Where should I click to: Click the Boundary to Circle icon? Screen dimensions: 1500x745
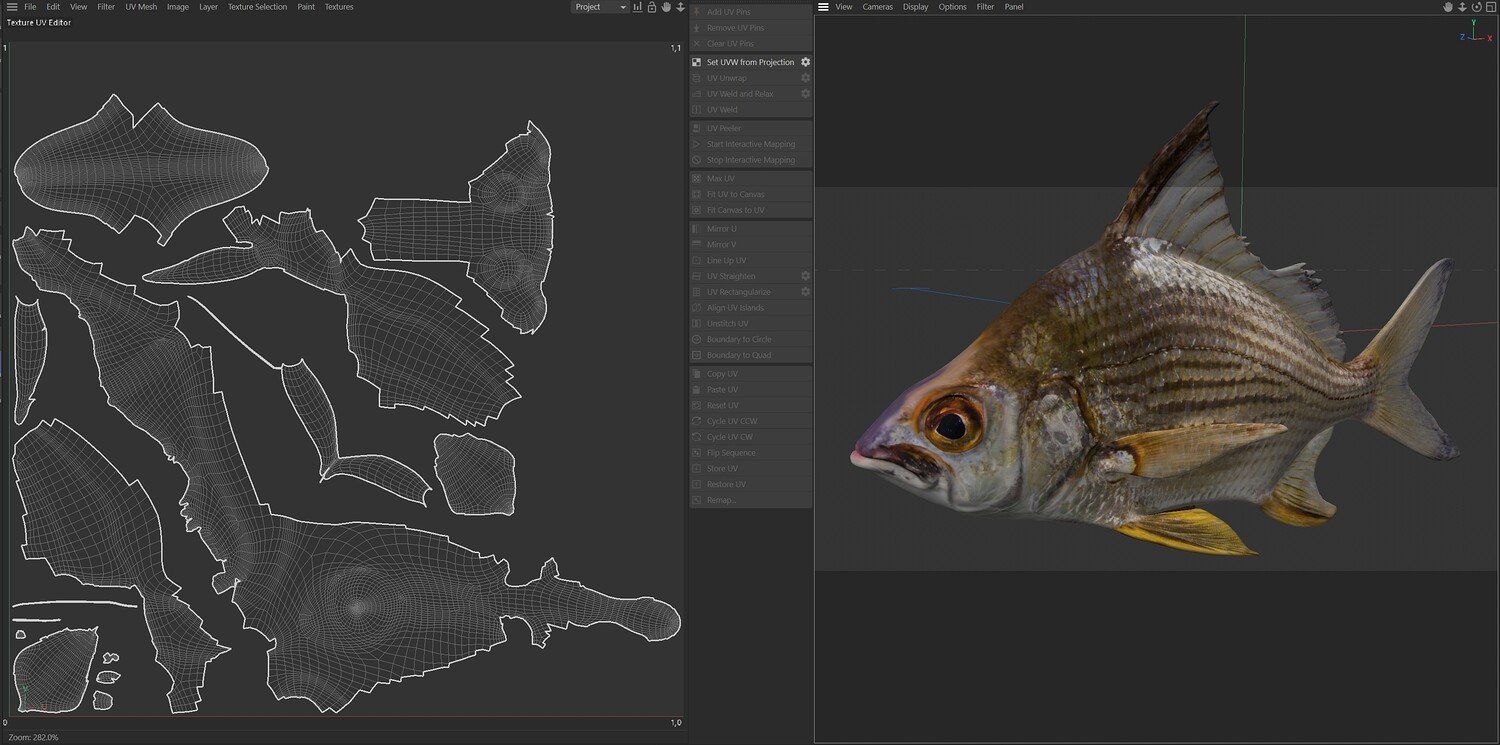click(x=697, y=340)
